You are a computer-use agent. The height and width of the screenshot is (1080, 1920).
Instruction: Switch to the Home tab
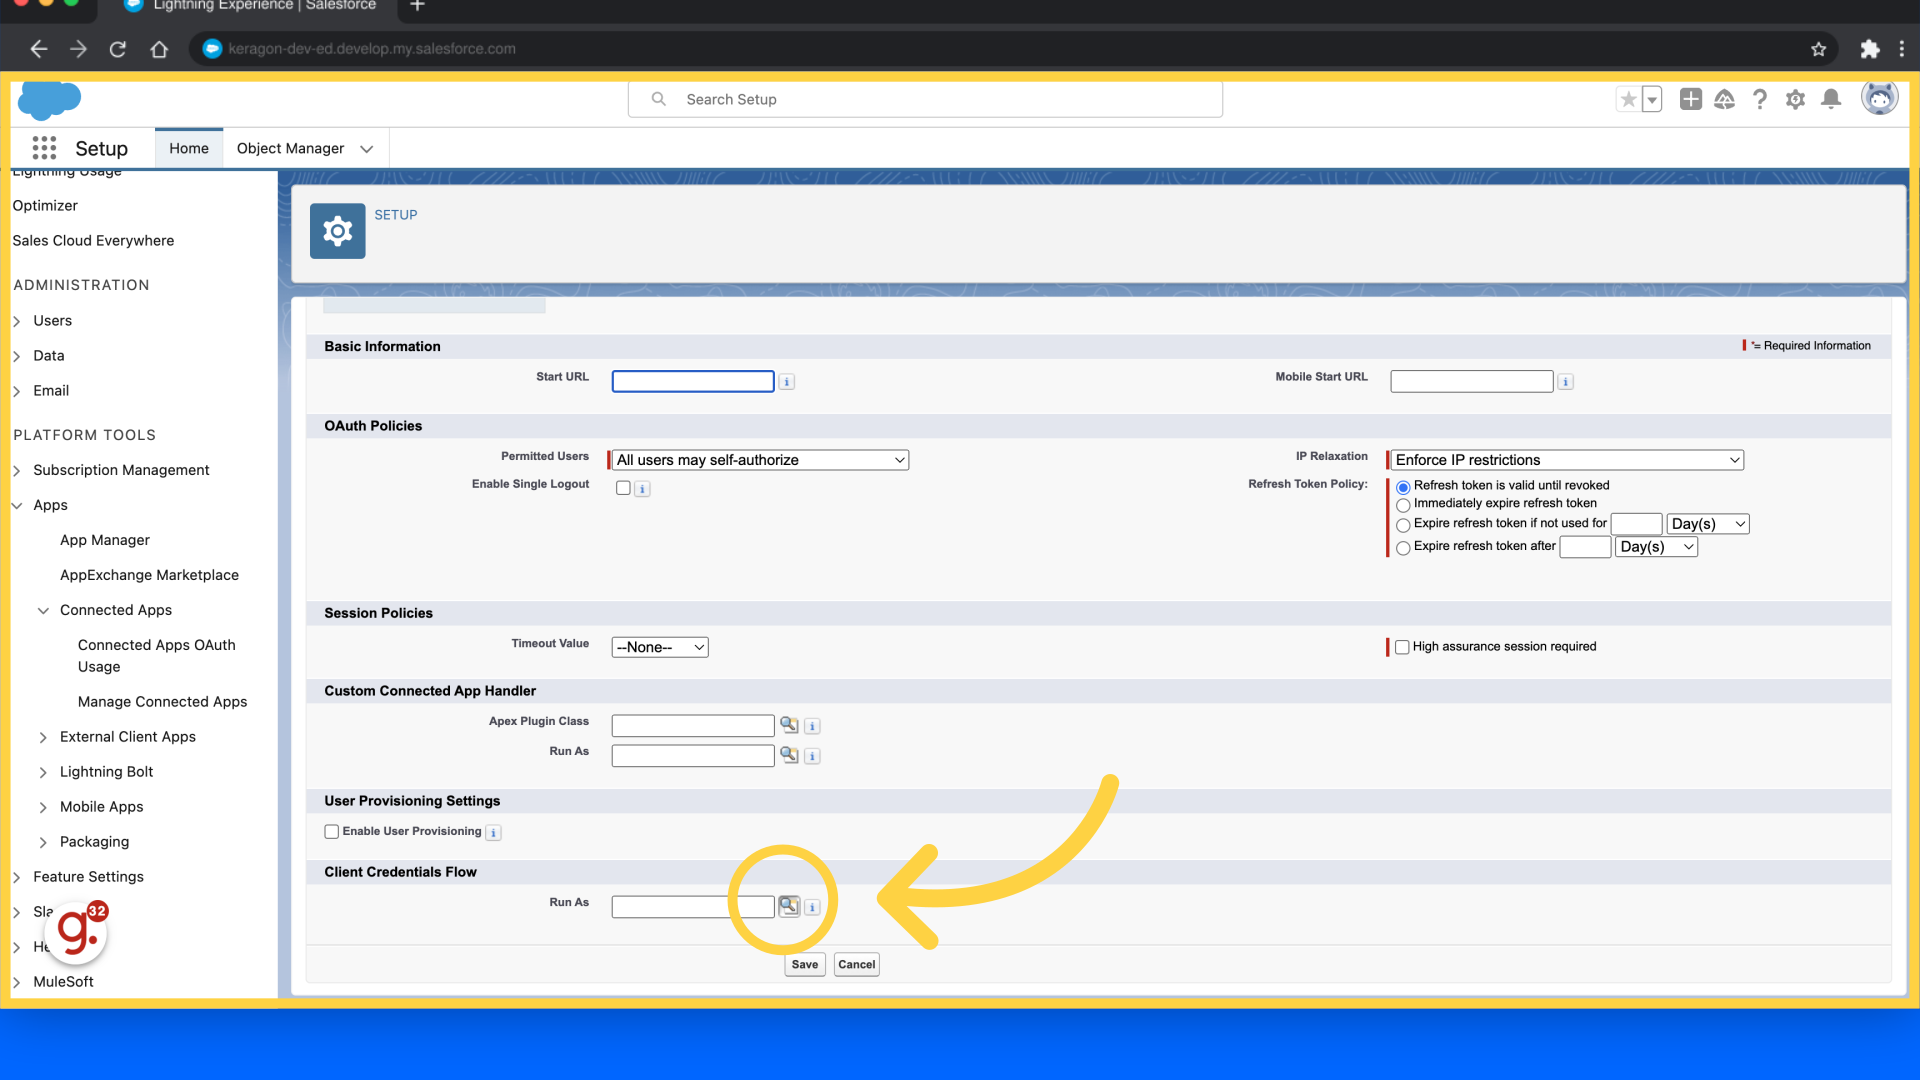click(189, 148)
